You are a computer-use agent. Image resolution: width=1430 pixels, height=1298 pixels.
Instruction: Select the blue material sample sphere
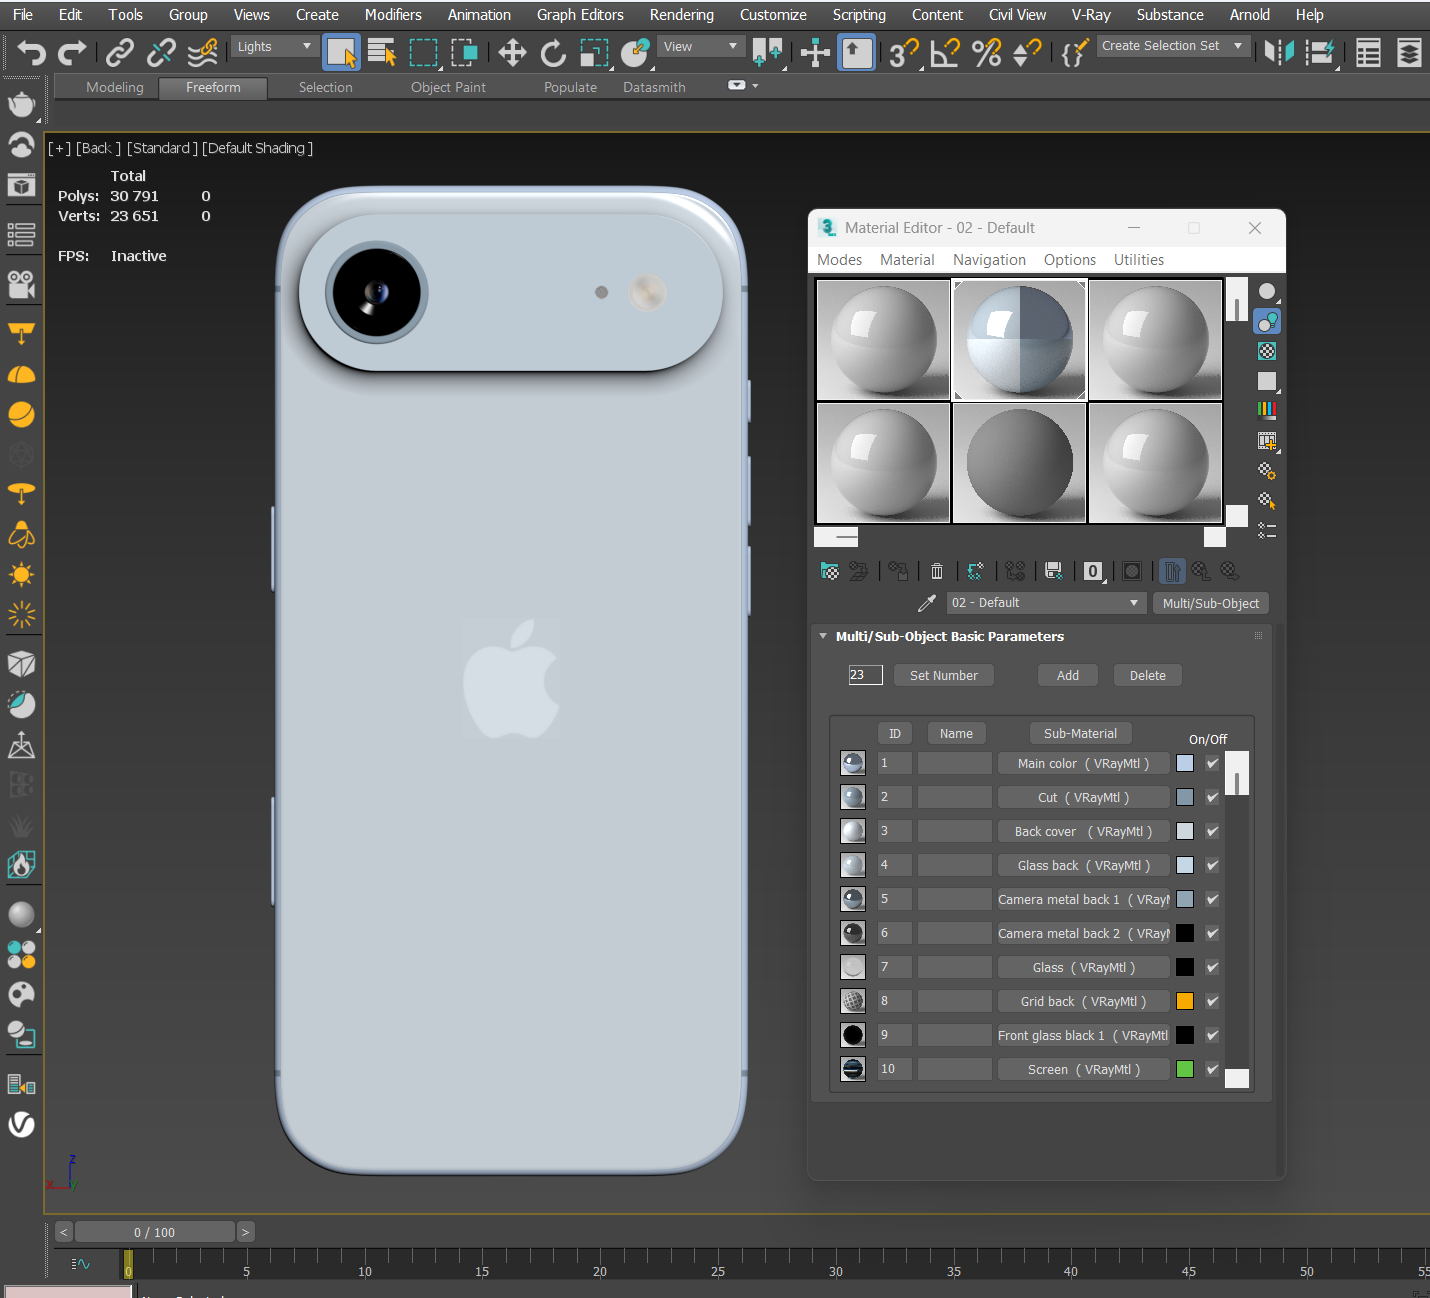coord(1019,341)
